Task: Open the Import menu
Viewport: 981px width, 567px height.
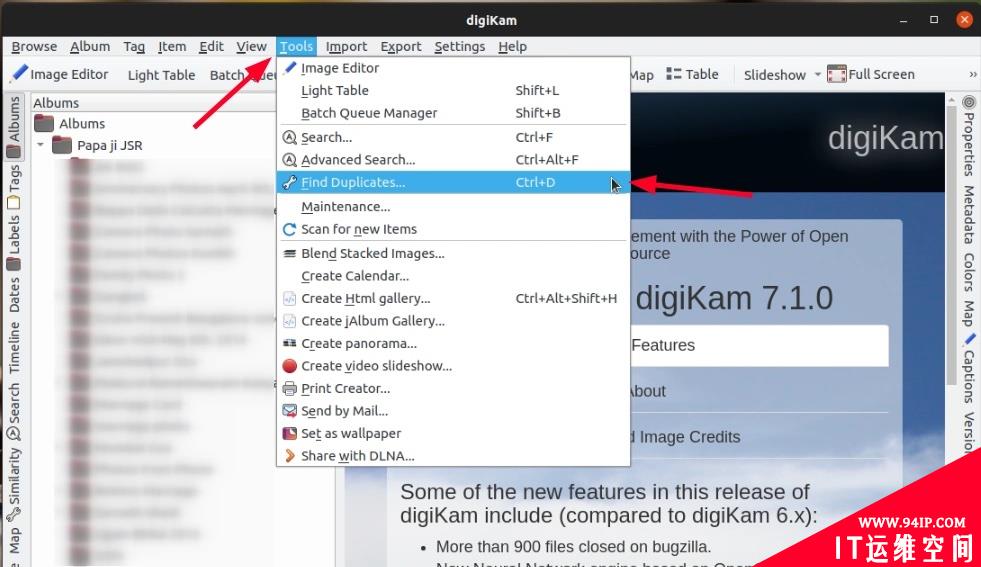Action: tap(347, 46)
